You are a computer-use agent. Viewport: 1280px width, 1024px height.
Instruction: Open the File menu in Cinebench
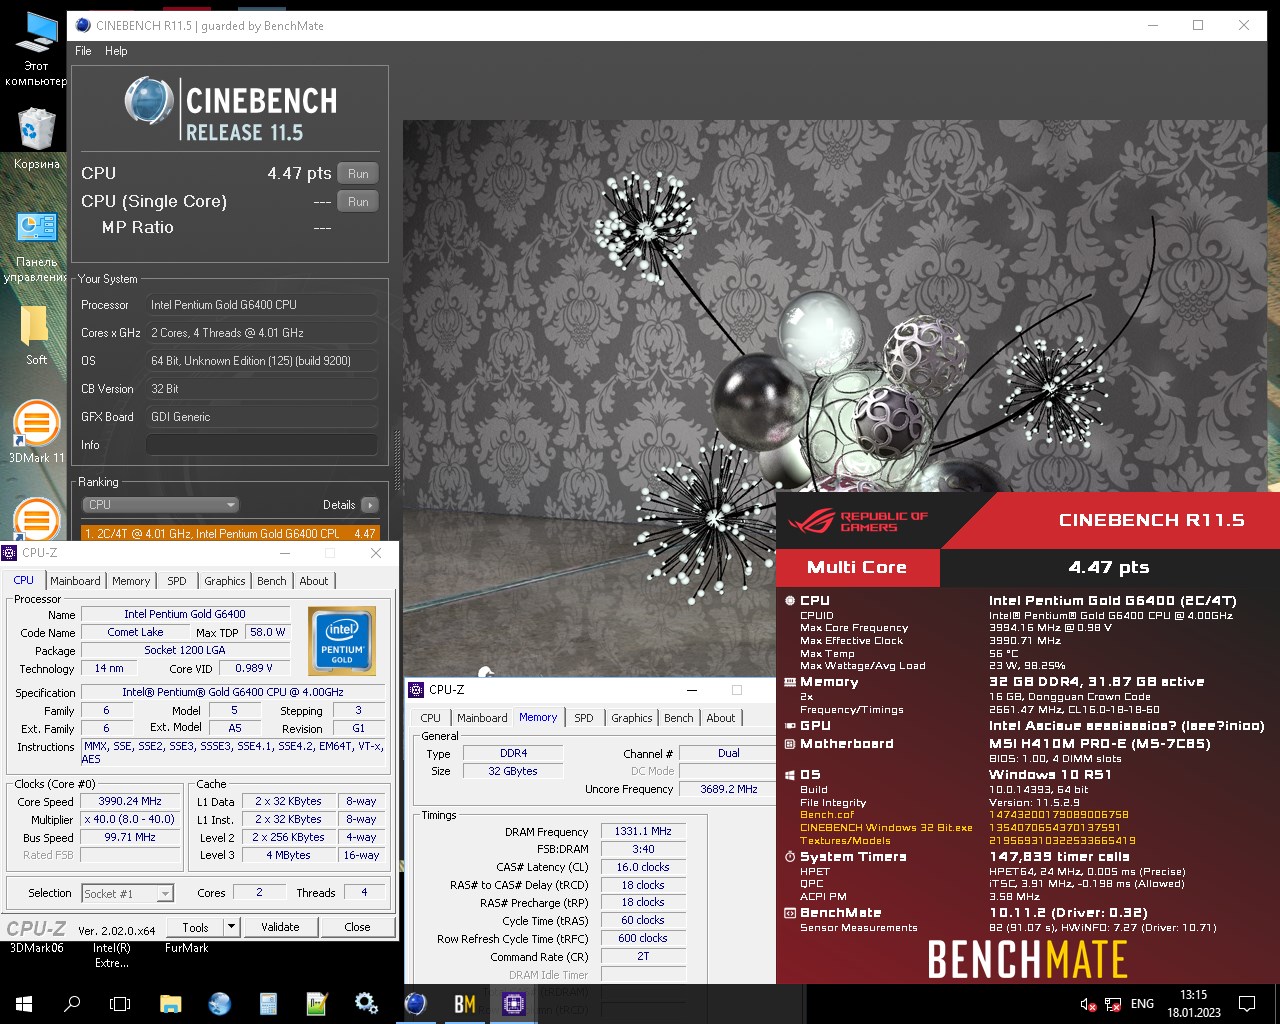pyautogui.click(x=83, y=51)
